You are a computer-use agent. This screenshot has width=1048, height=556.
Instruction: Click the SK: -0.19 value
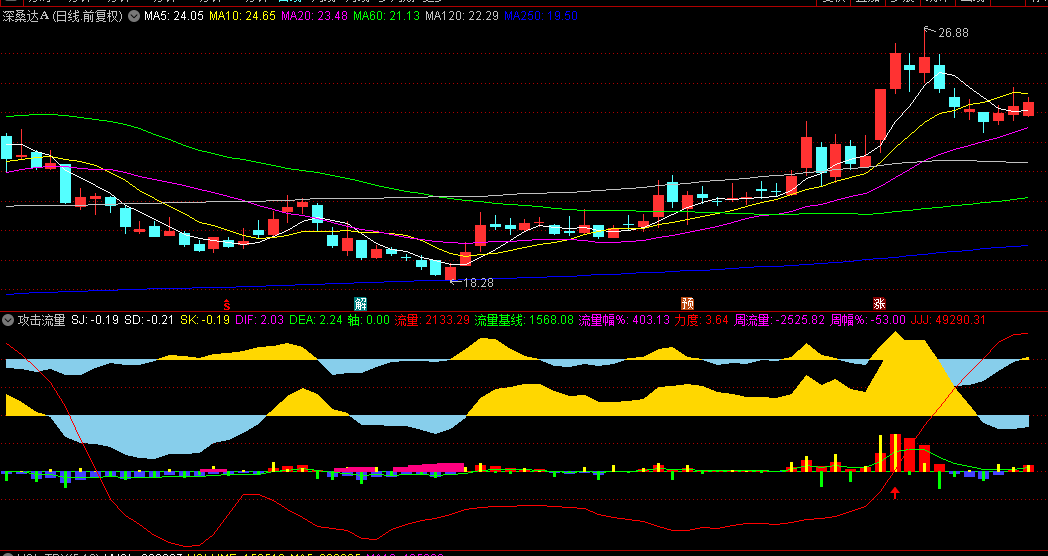point(205,320)
